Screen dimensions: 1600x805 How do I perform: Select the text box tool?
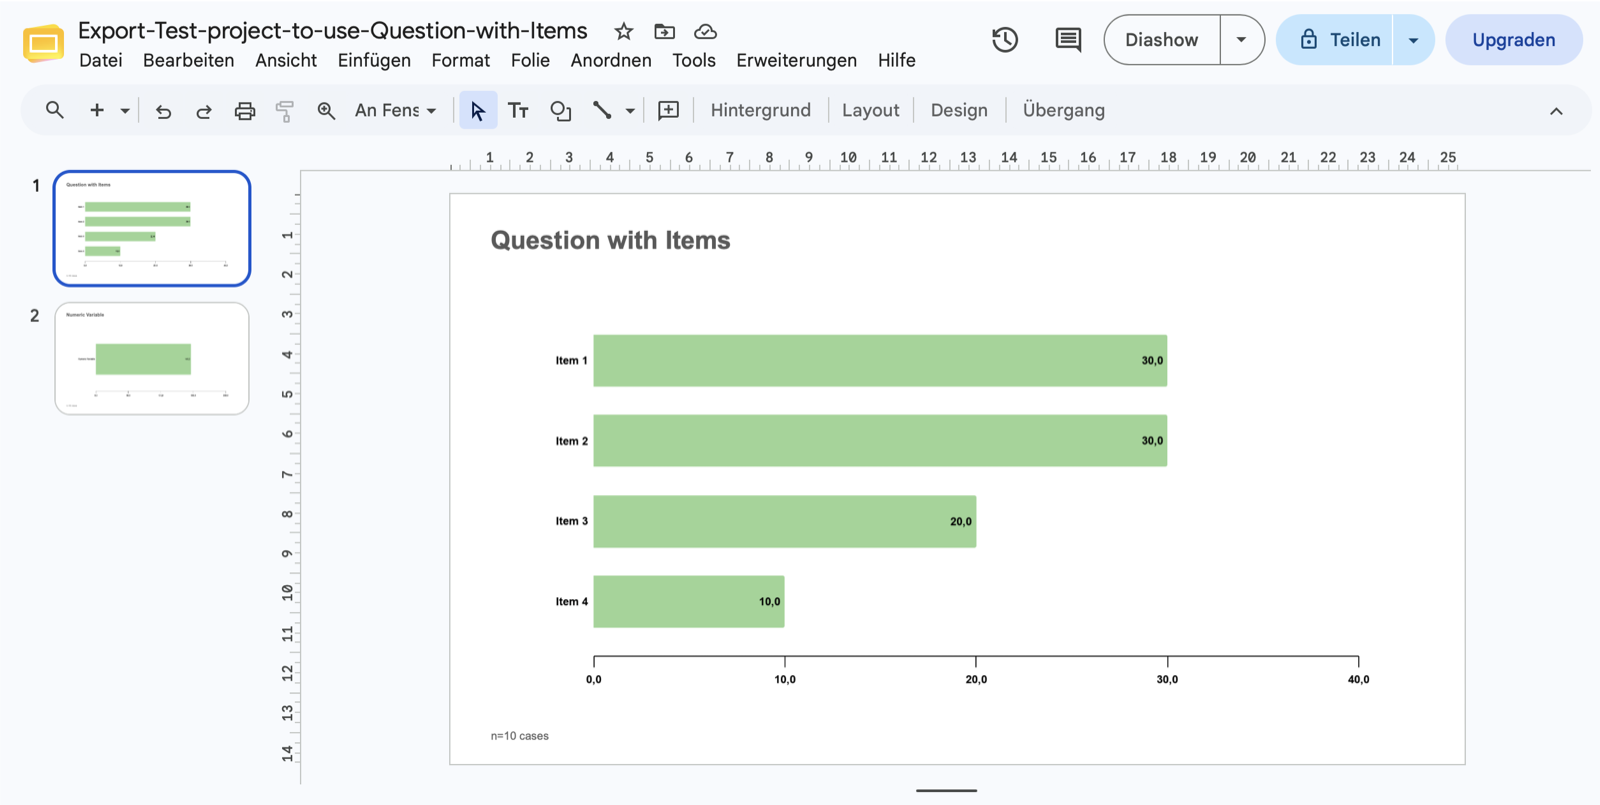click(x=518, y=111)
